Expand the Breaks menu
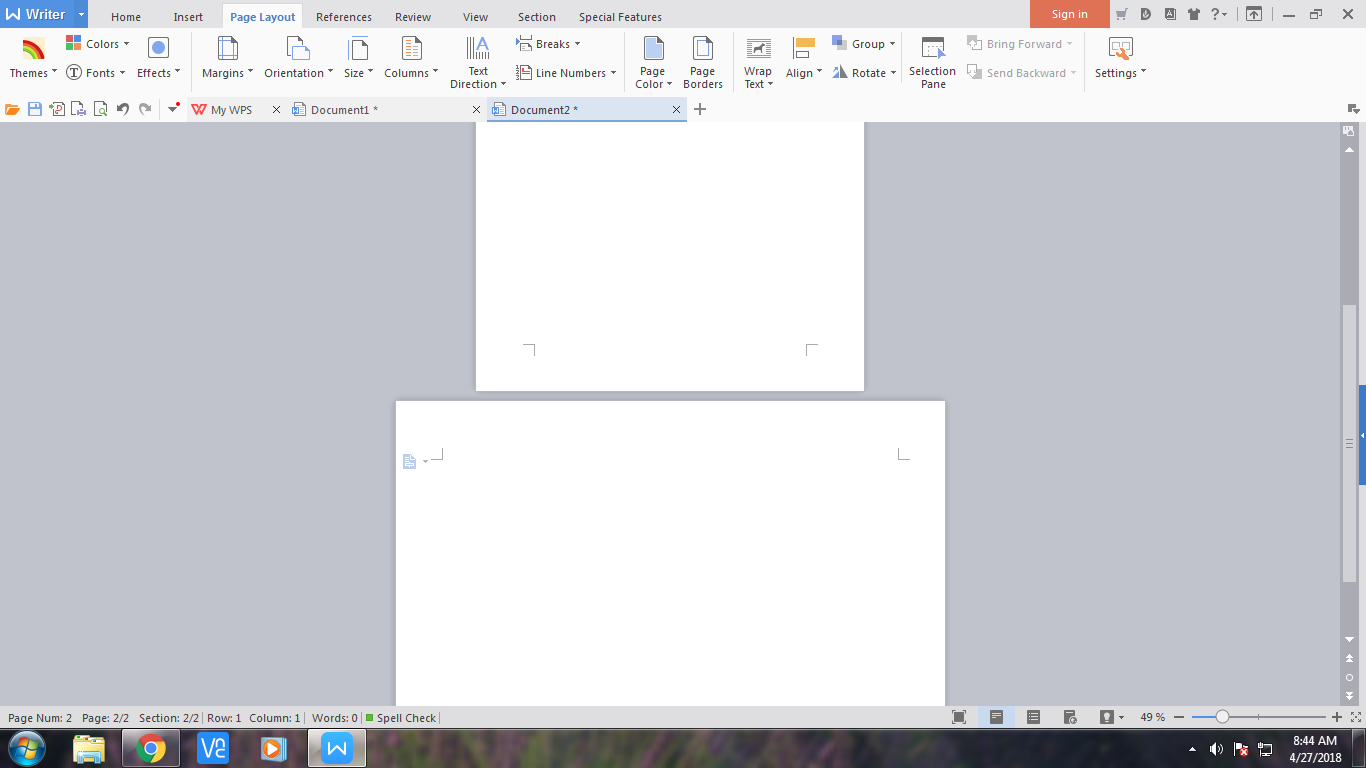The image size is (1366, 768). click(x=549, y=43)
